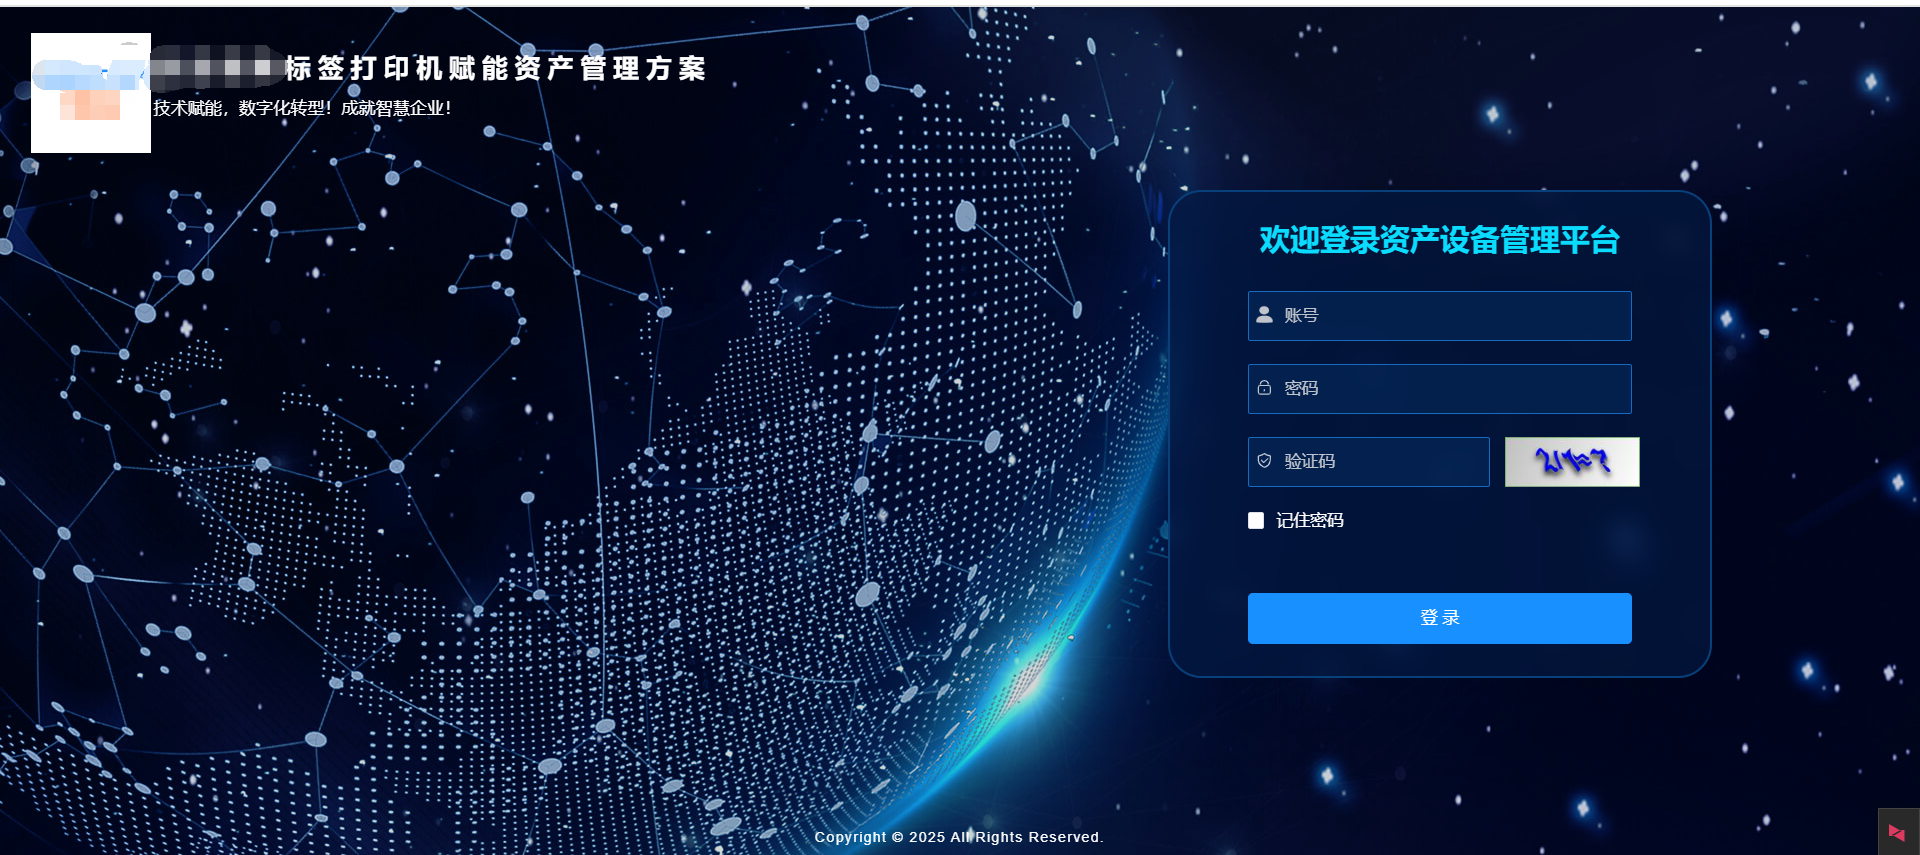Click the 欢迎登录资产设备管理平台 heading
The image size is (1920, 855).
coord(1439,240)
